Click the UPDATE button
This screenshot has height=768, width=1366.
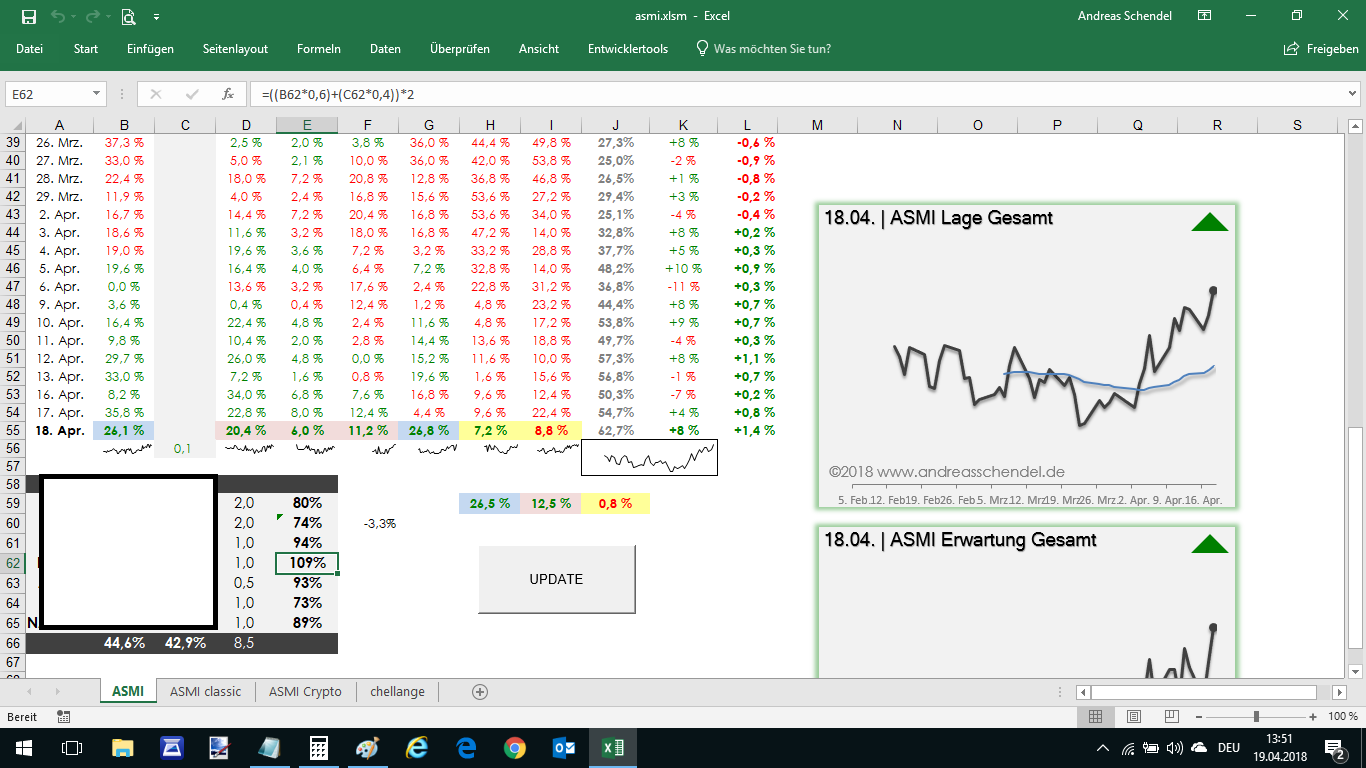(x=556, y=579)
